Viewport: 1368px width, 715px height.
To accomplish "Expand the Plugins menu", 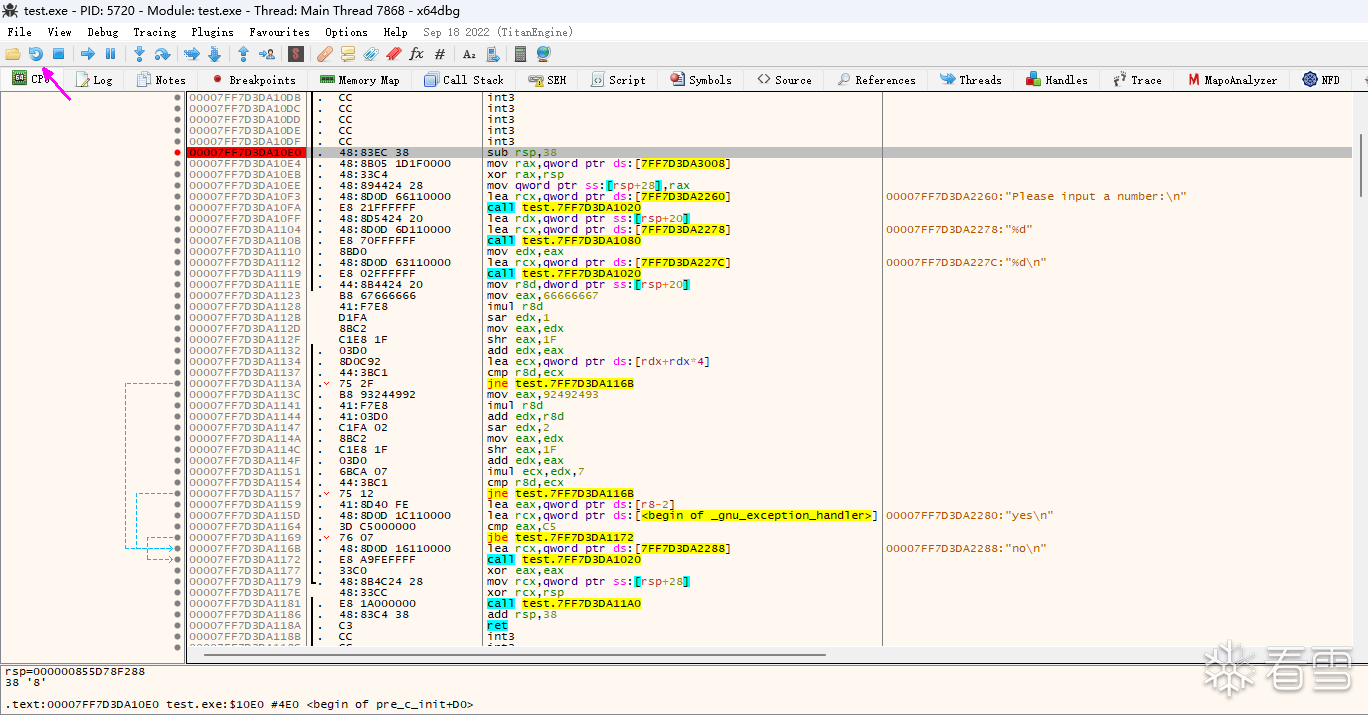I will point(212,32).
